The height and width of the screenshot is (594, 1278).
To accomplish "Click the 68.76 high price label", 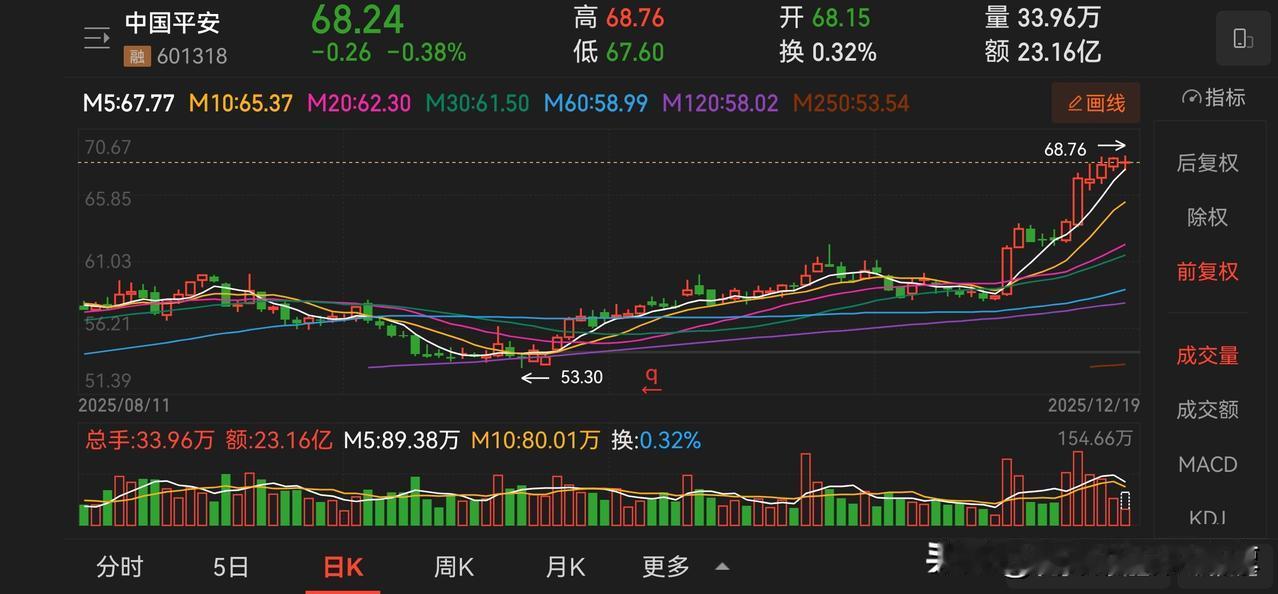I will [x=1064, y=150].
